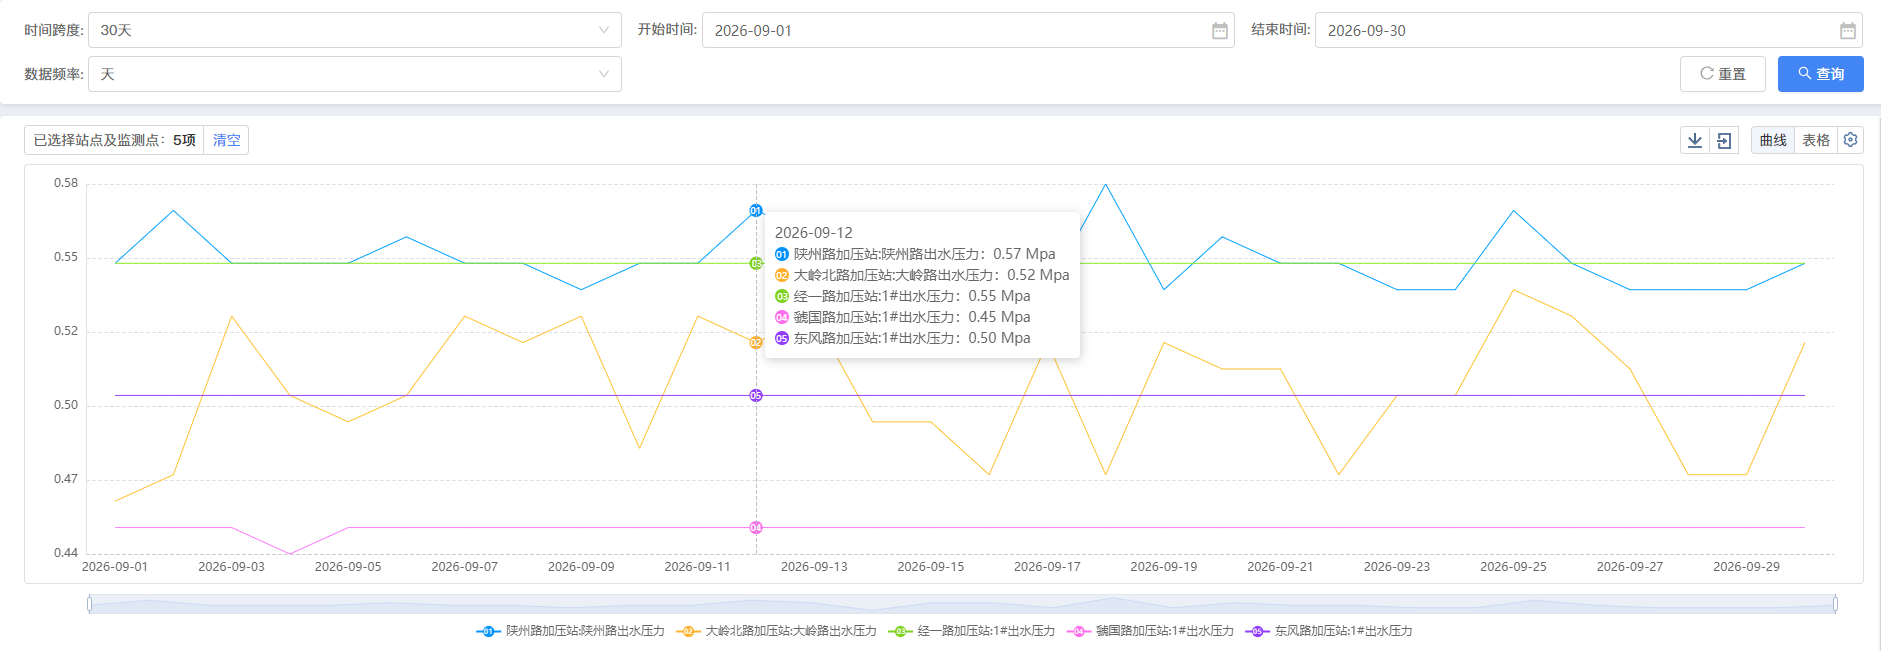The height and width of the screenshot is (651, 1881).
Task: Switch to 表格 view tab
Action: coord(1816,140)
